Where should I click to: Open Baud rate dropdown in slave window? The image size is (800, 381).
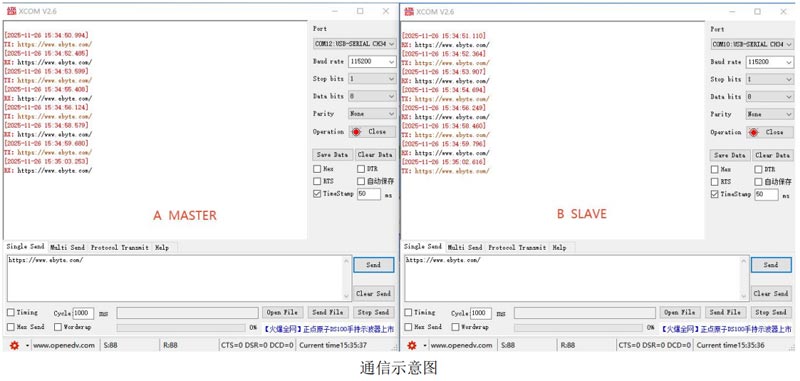click(770, 62)
